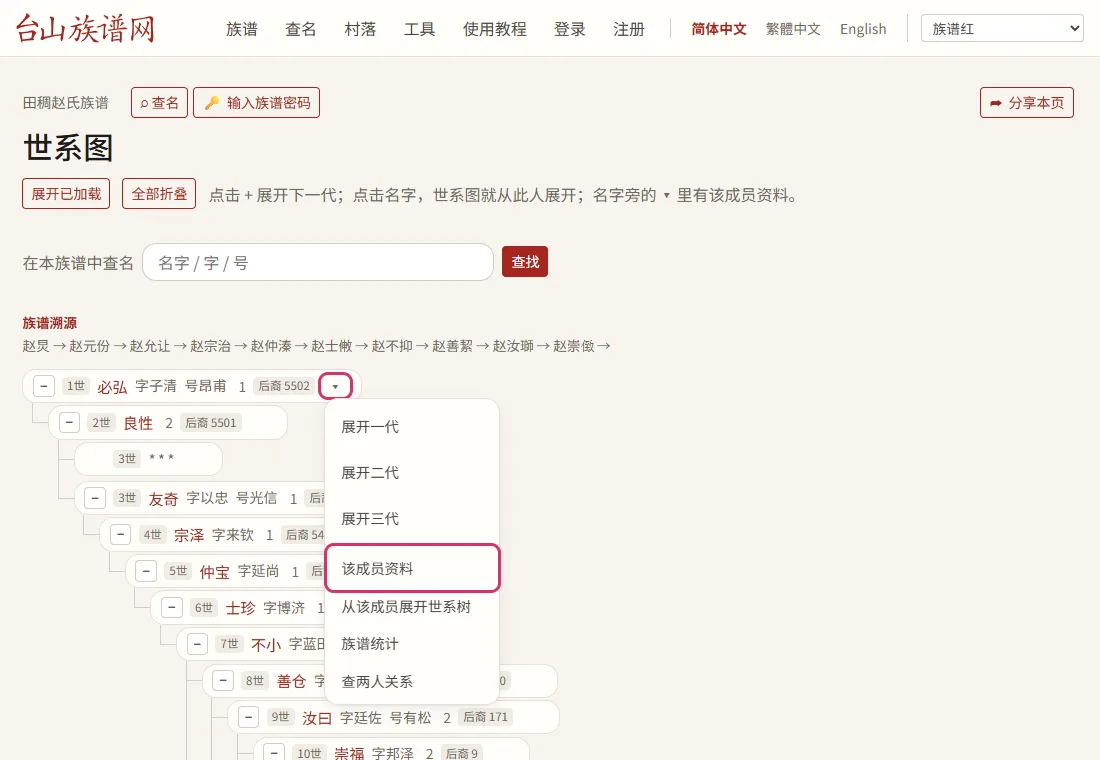Click the name 仲宝
Image resolution: width=1100 pixels, height=760 pixels.
215,572
